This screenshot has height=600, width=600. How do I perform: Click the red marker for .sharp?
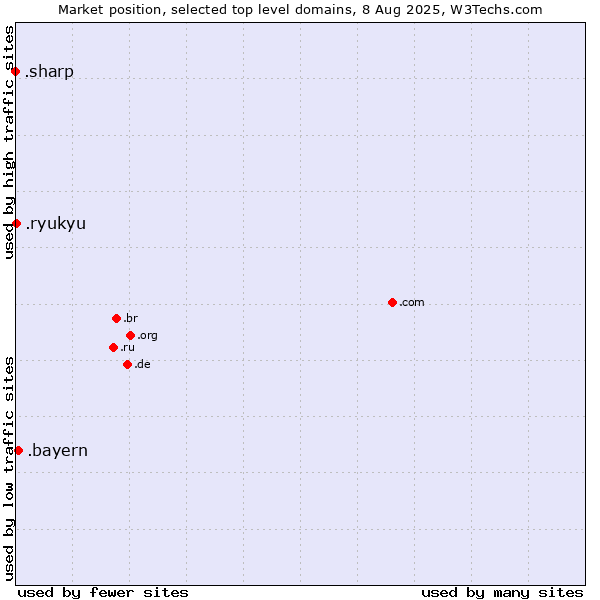pyautogui.click(x=16, y=72)
